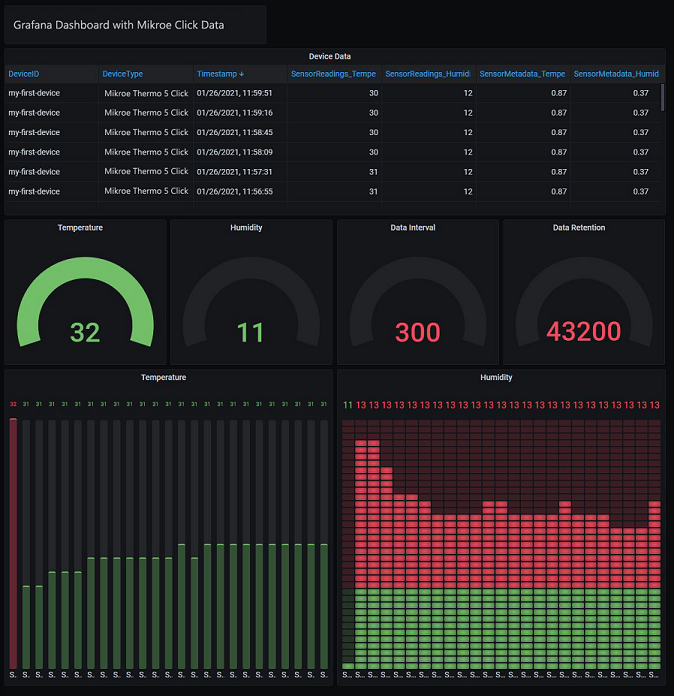
Task: Click the tall red bar in Temperature chart
Action: (13, 543)
